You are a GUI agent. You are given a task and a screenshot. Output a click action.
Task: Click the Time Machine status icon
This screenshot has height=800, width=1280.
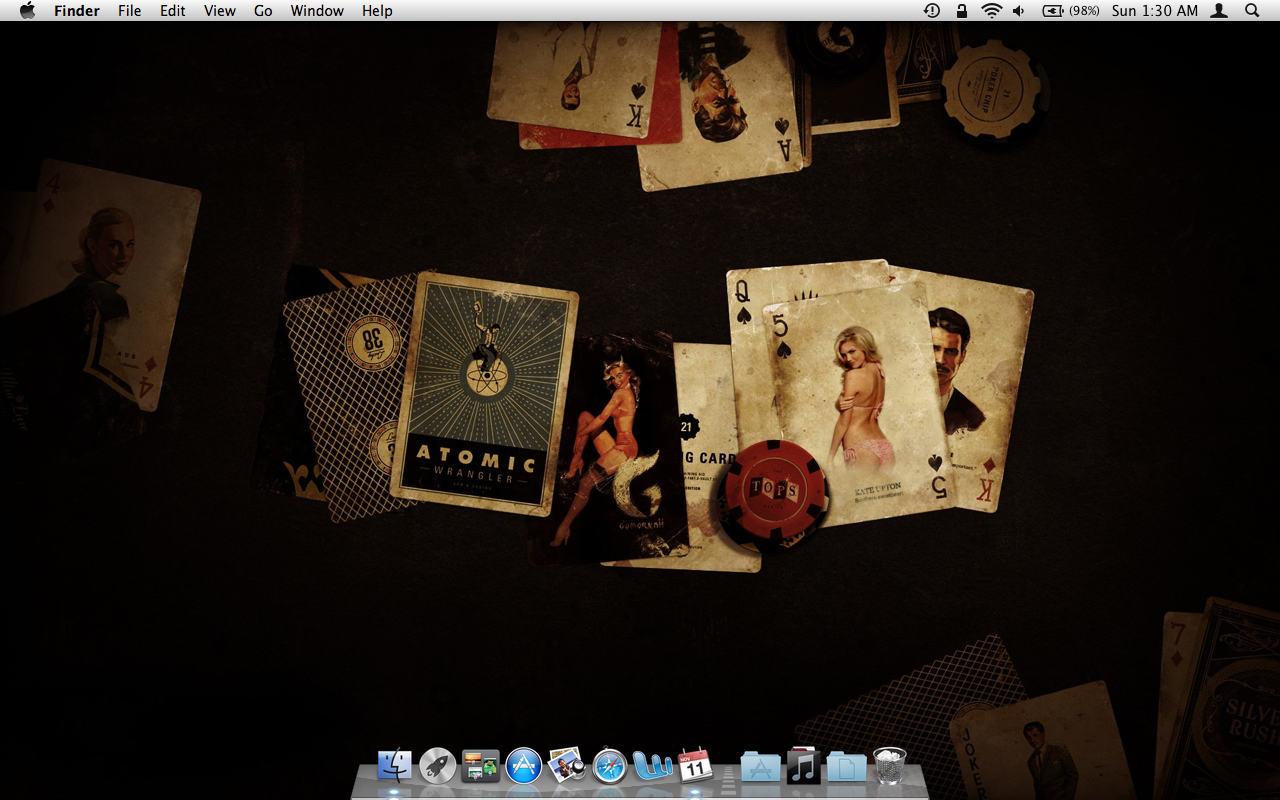coord(932,11)
